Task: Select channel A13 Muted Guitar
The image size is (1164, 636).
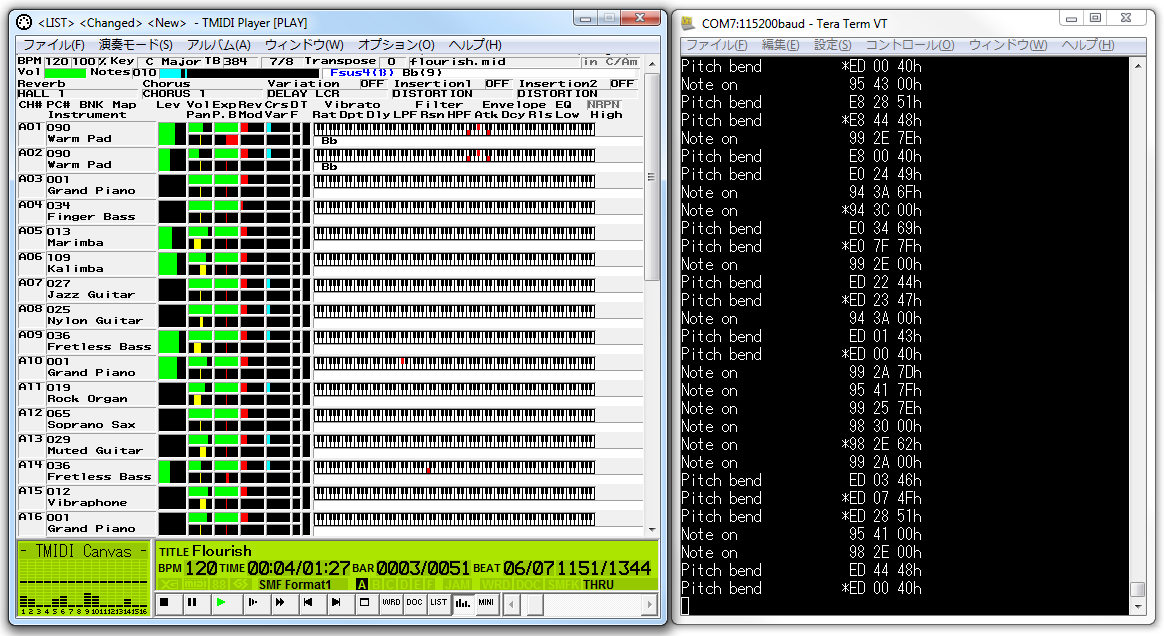Action: click(x=86, y=445)
